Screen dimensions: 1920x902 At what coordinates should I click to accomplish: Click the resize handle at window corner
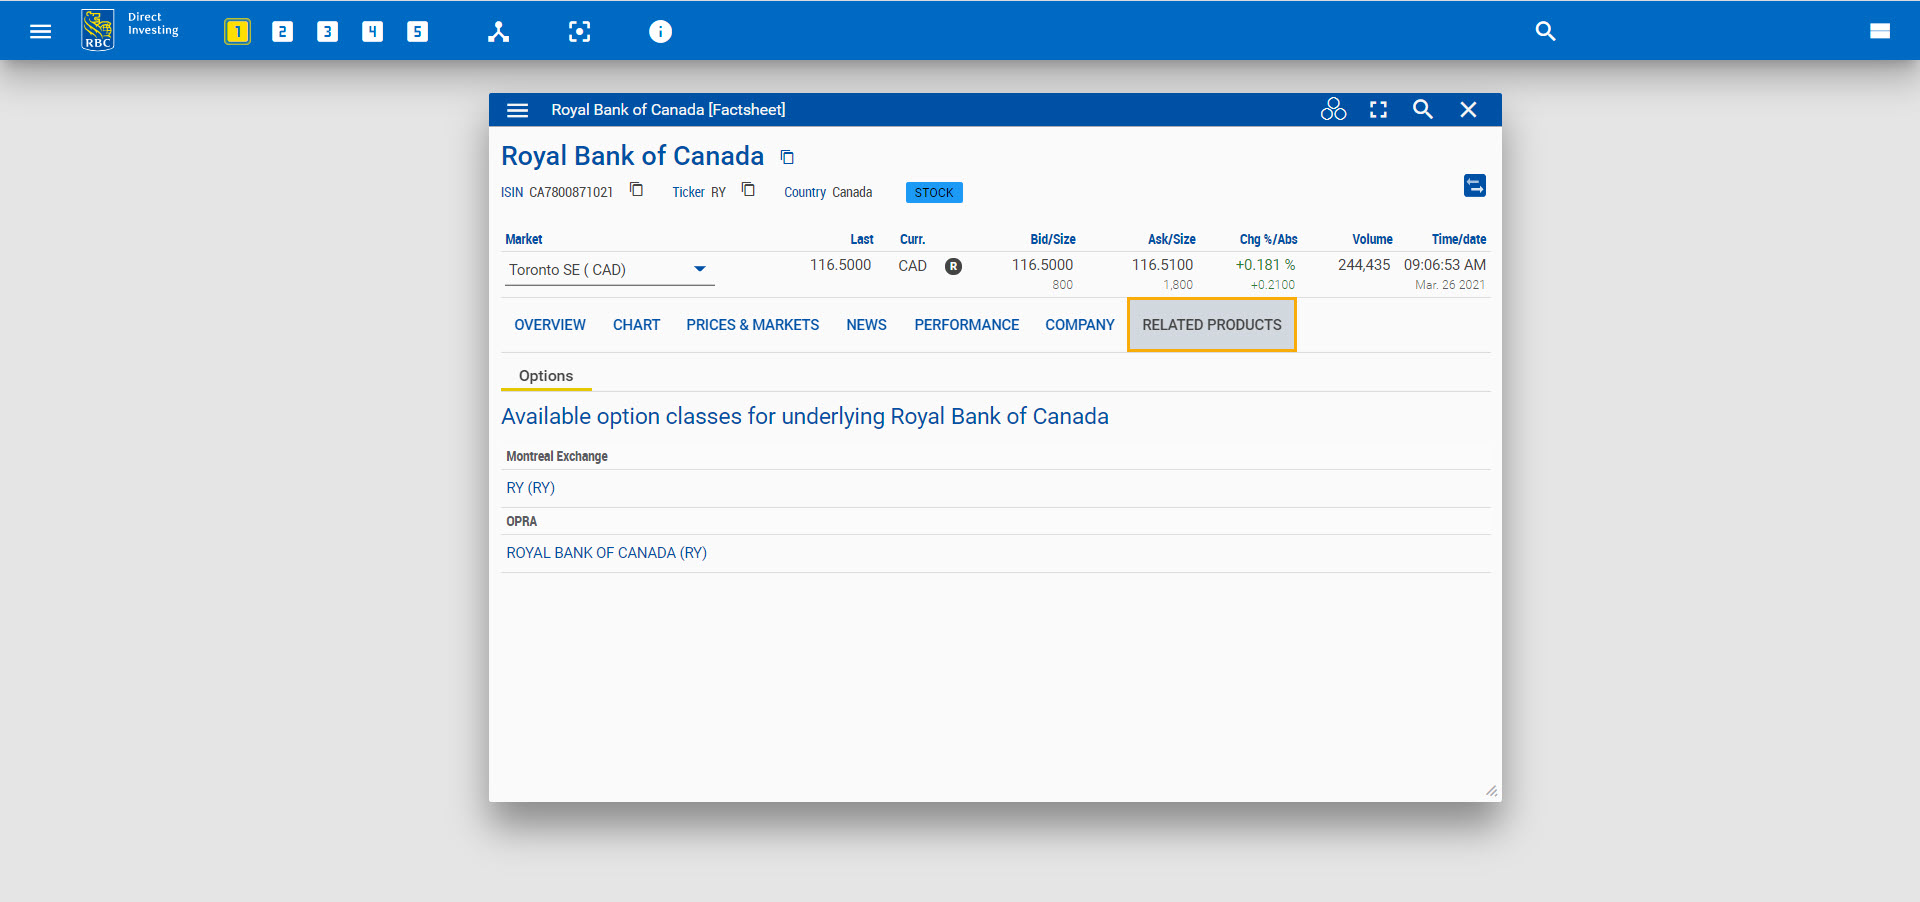coord(1491,791)
